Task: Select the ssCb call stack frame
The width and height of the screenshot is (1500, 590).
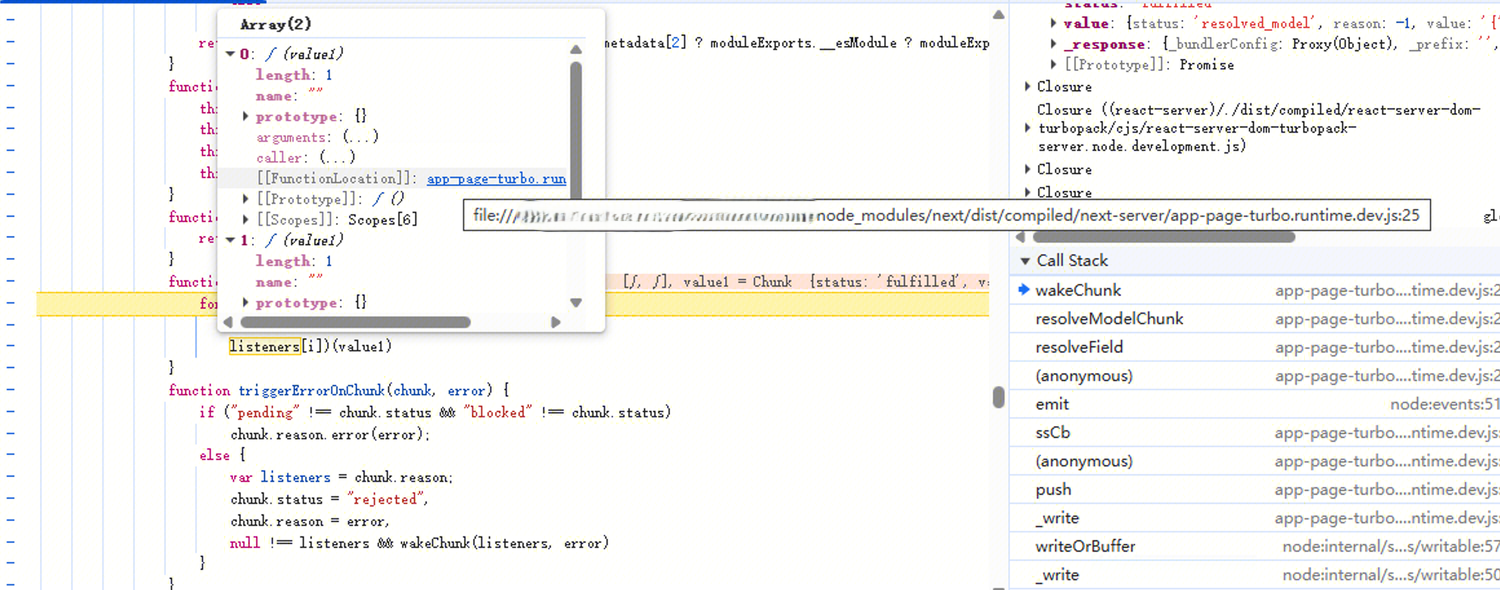Action: 1053,433
